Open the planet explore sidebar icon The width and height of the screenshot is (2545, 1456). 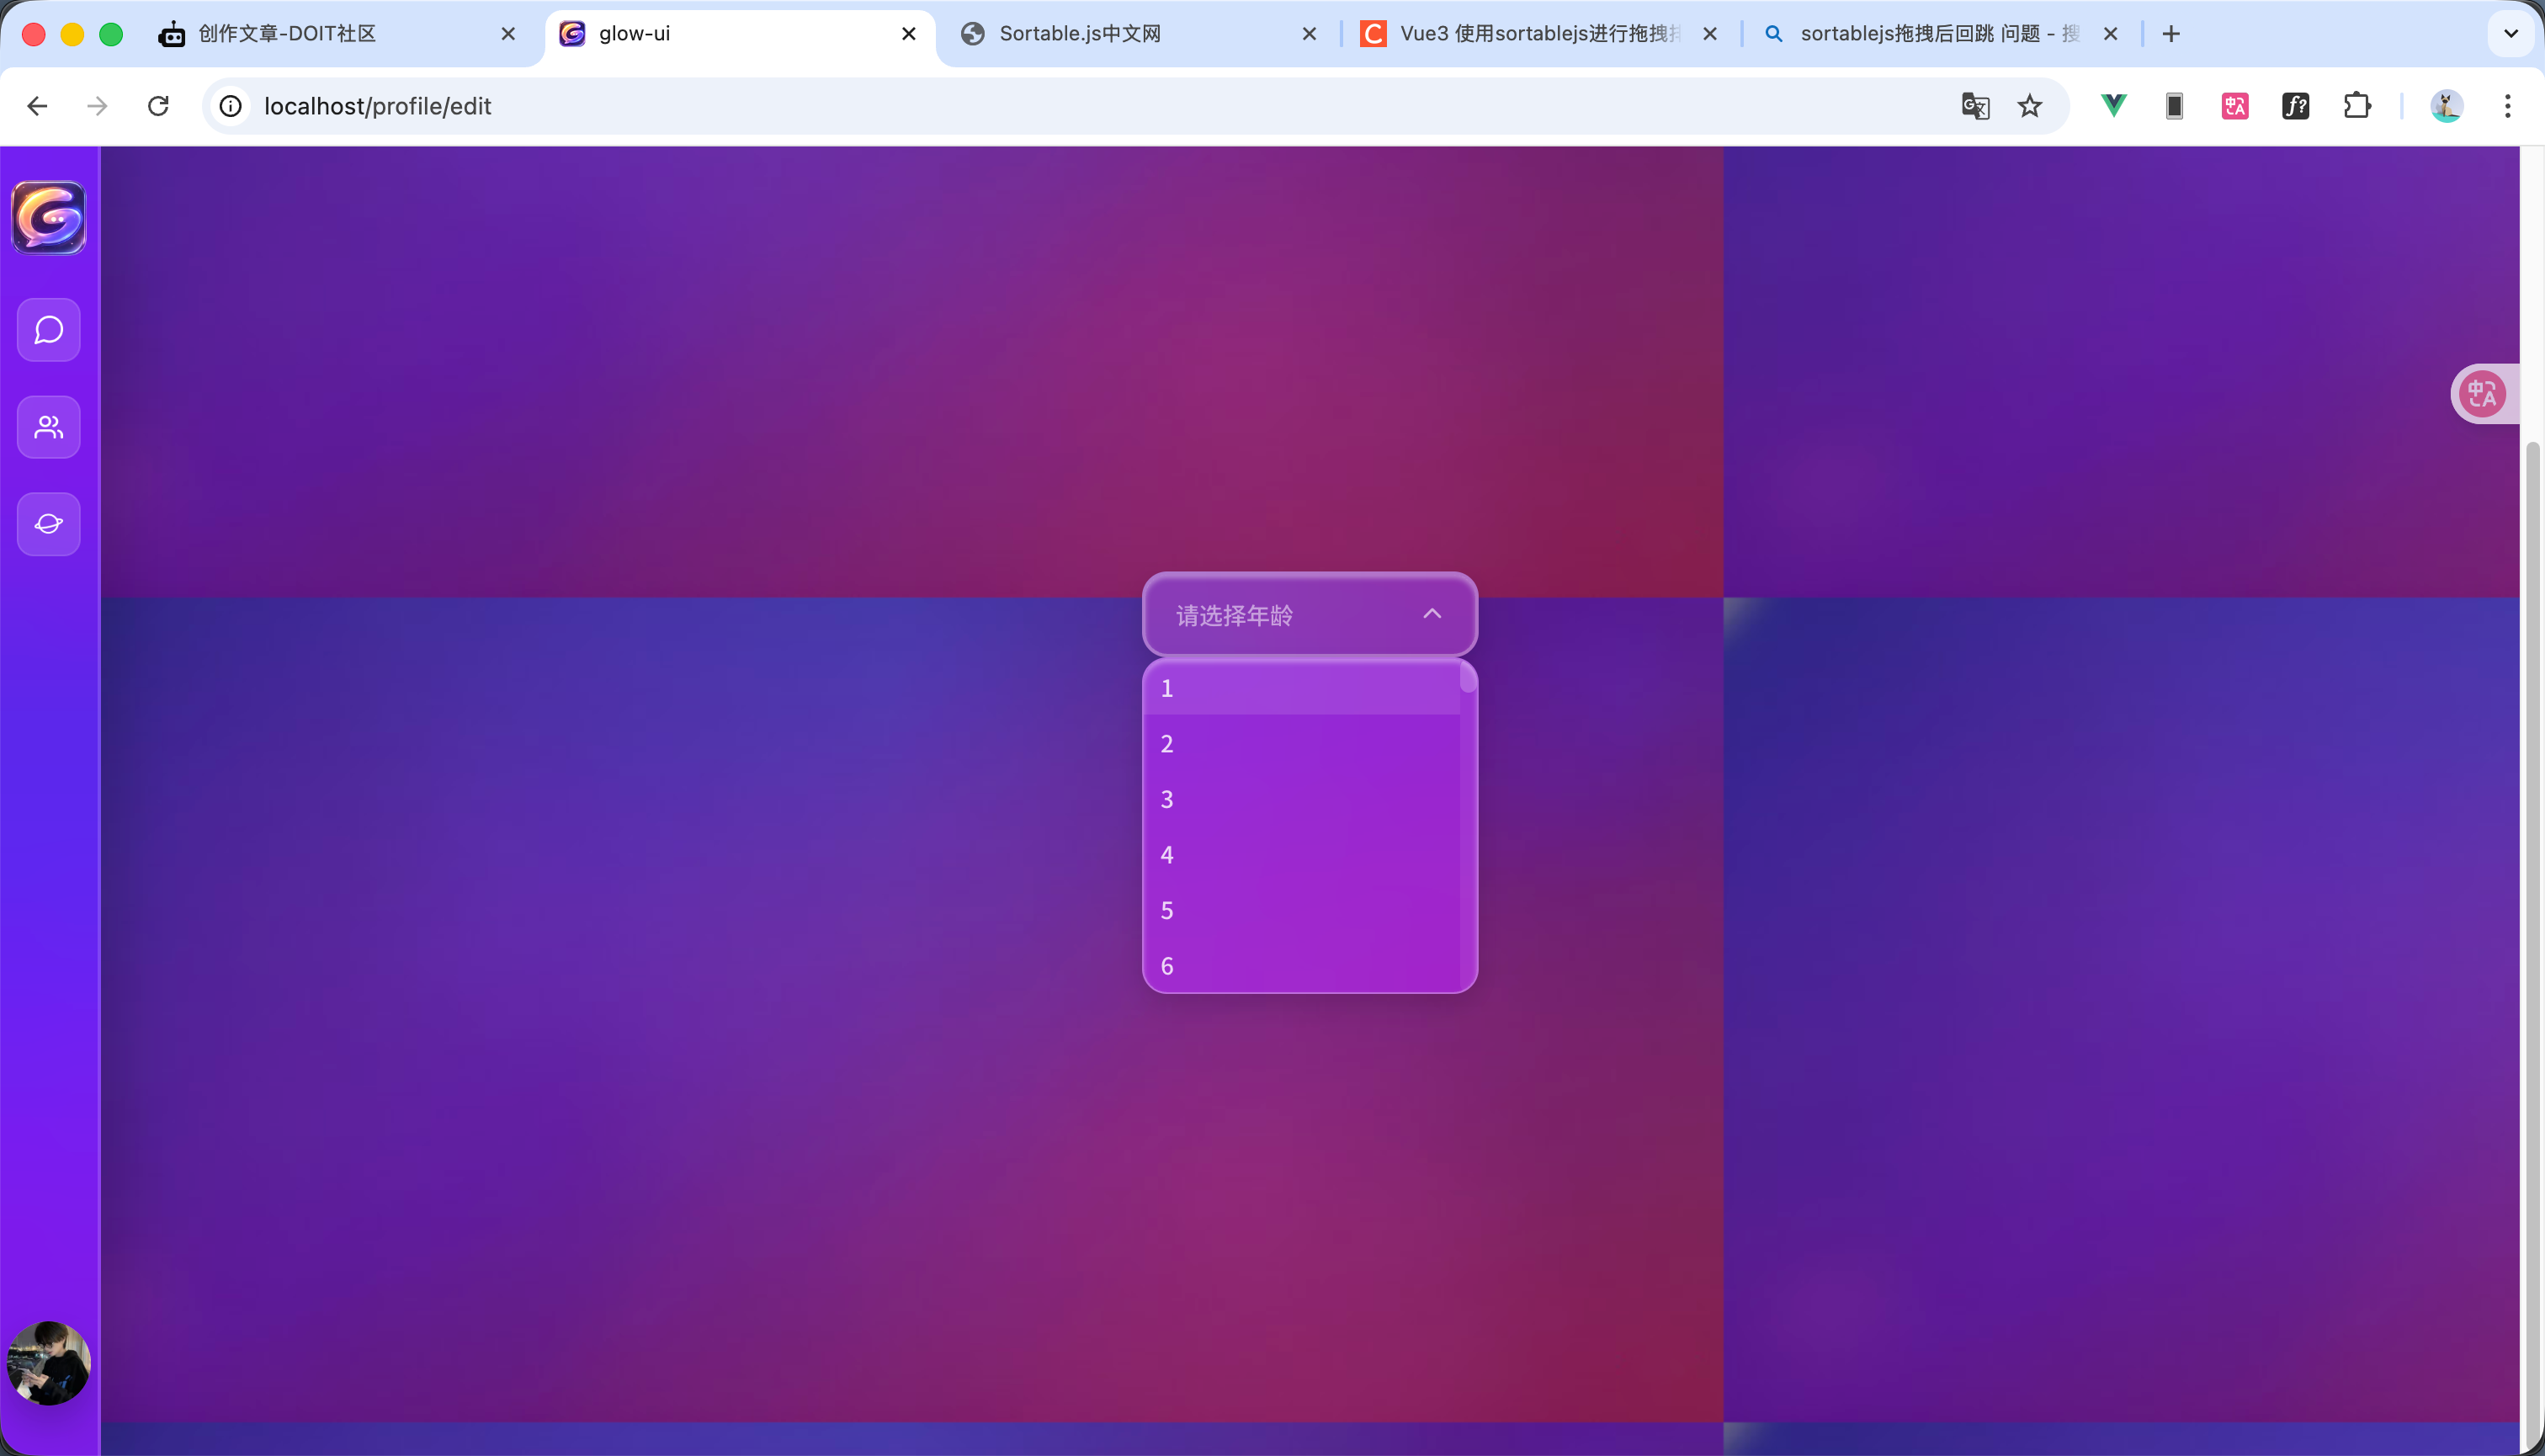[48, 524]
